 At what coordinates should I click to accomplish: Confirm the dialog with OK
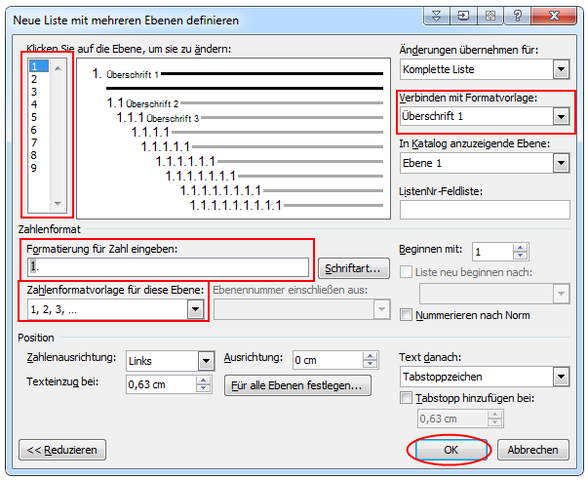(x=451, y=450)
